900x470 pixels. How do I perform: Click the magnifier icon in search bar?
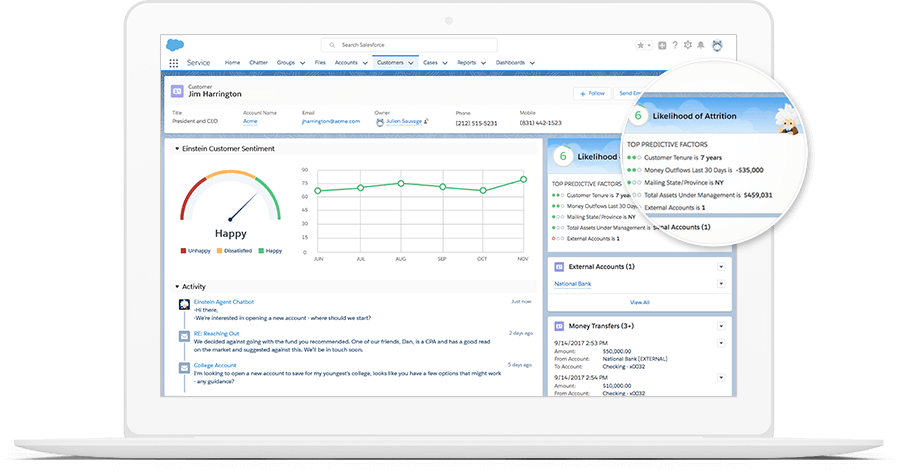click(332, 45)
